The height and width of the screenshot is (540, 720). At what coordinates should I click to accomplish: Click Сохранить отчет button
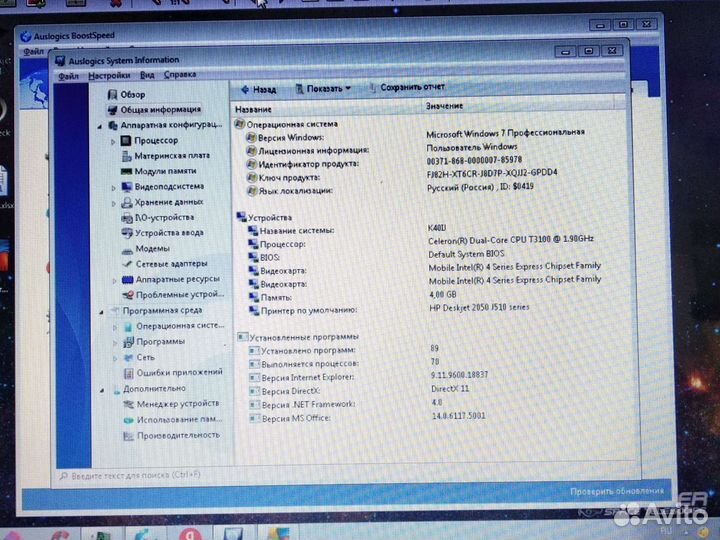[407, 87]
